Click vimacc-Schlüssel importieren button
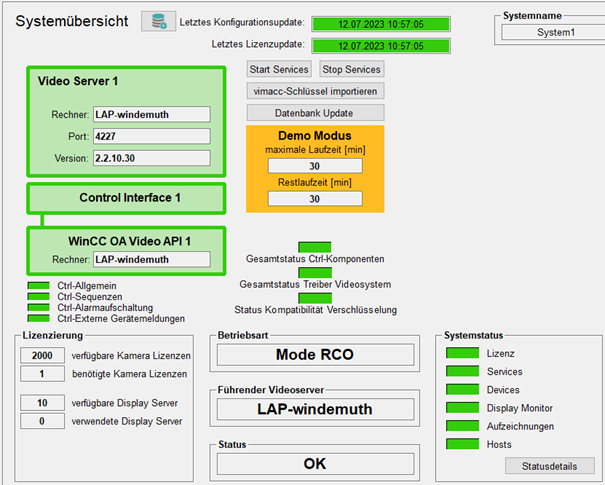The width and height of the screenshot is (605, 485). 315,91
